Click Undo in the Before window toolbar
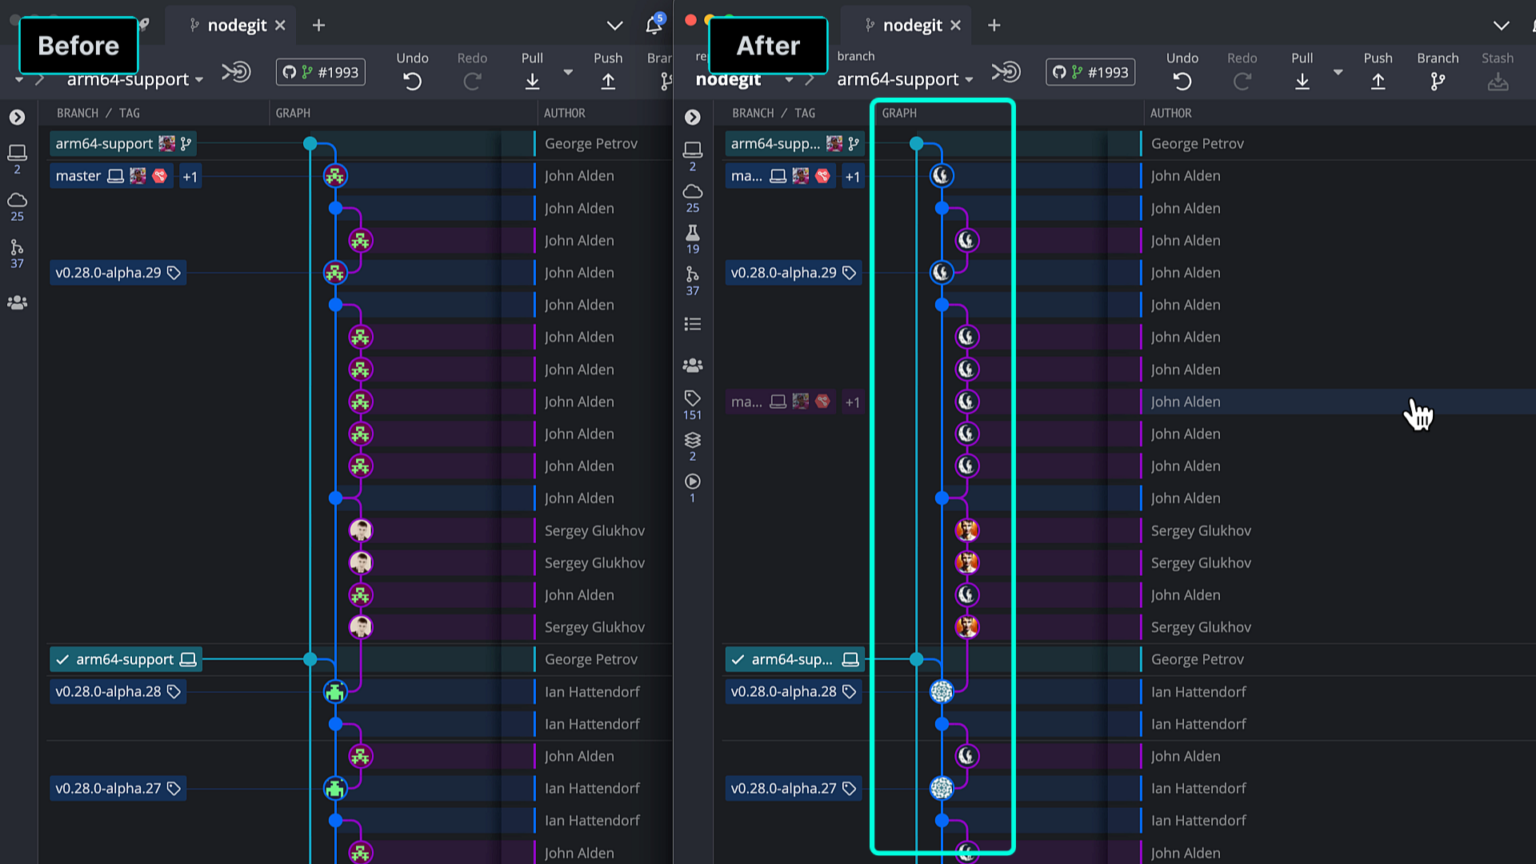 (x=412, y=71)
